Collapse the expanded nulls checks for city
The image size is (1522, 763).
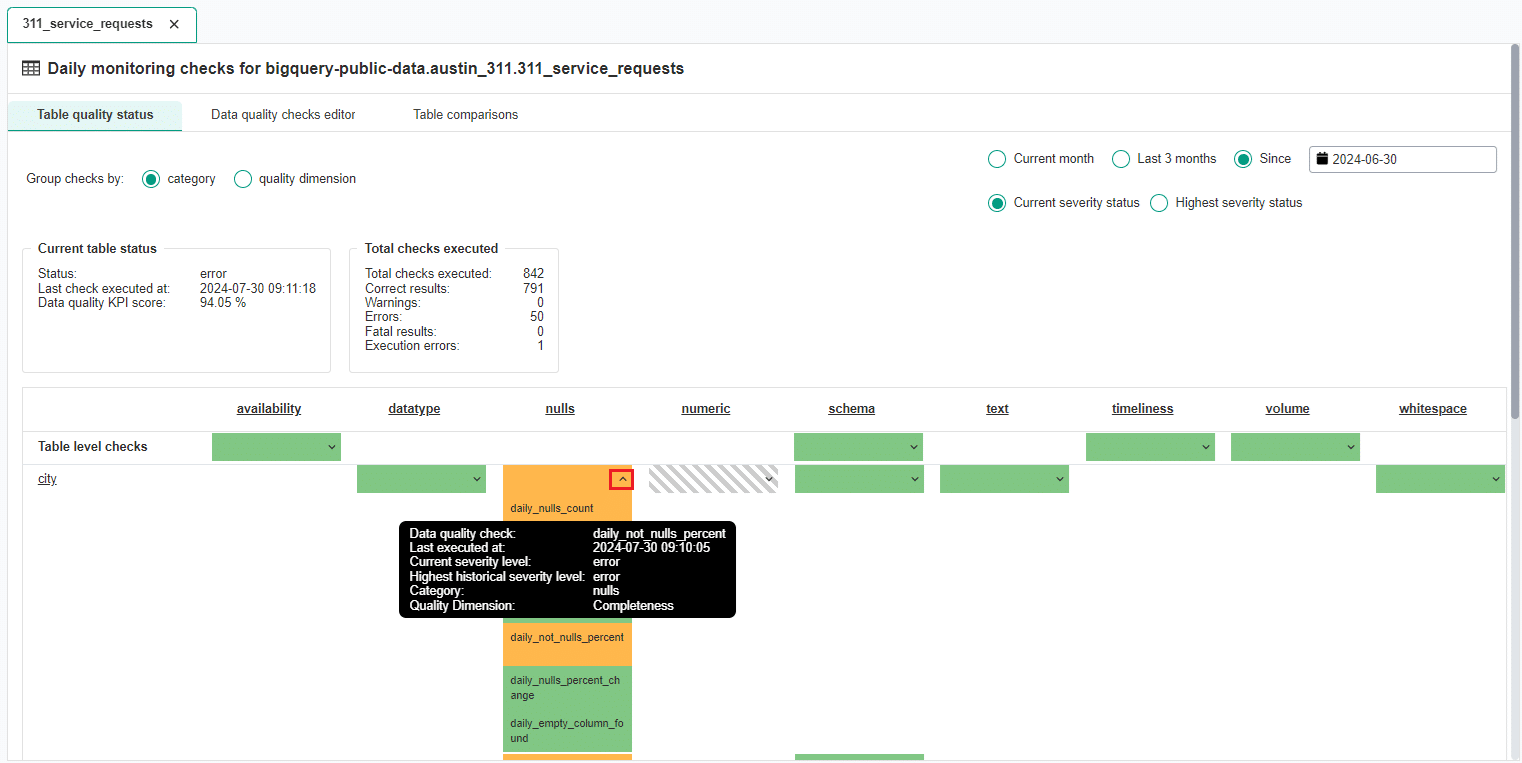623,479
